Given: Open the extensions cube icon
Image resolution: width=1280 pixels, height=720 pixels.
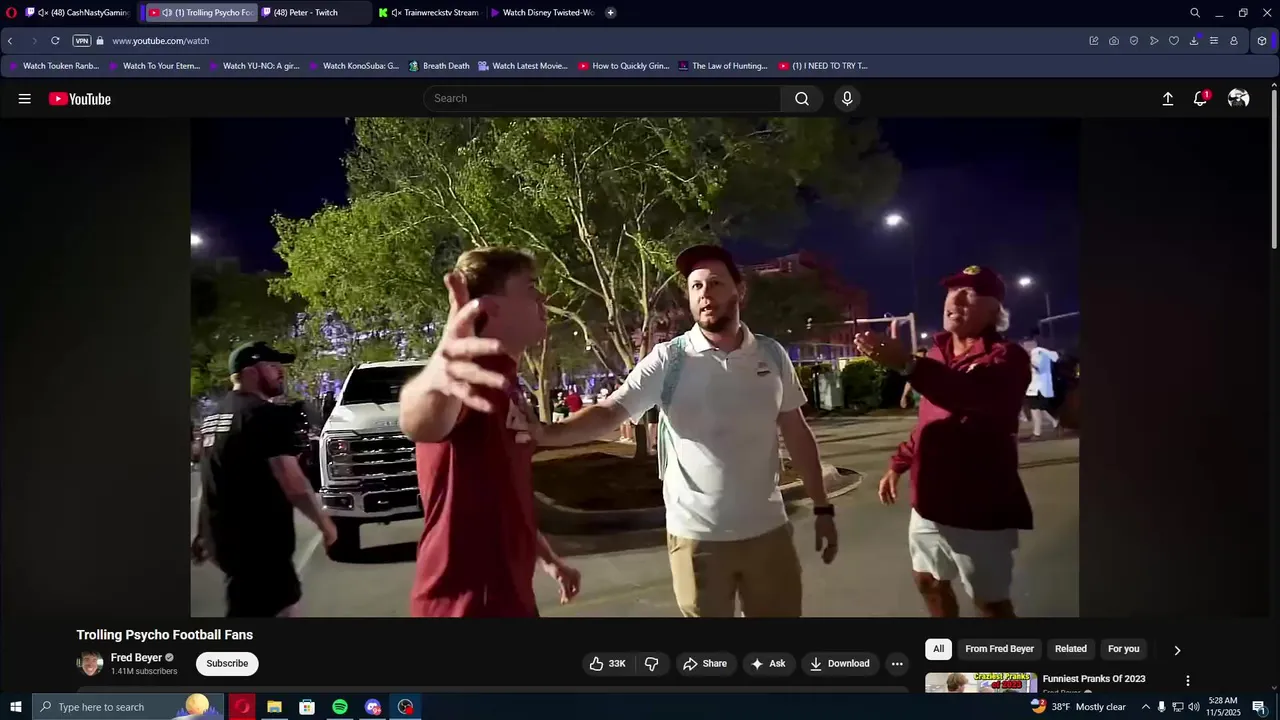Looking at the screenshot, I should pos(1262,41).
